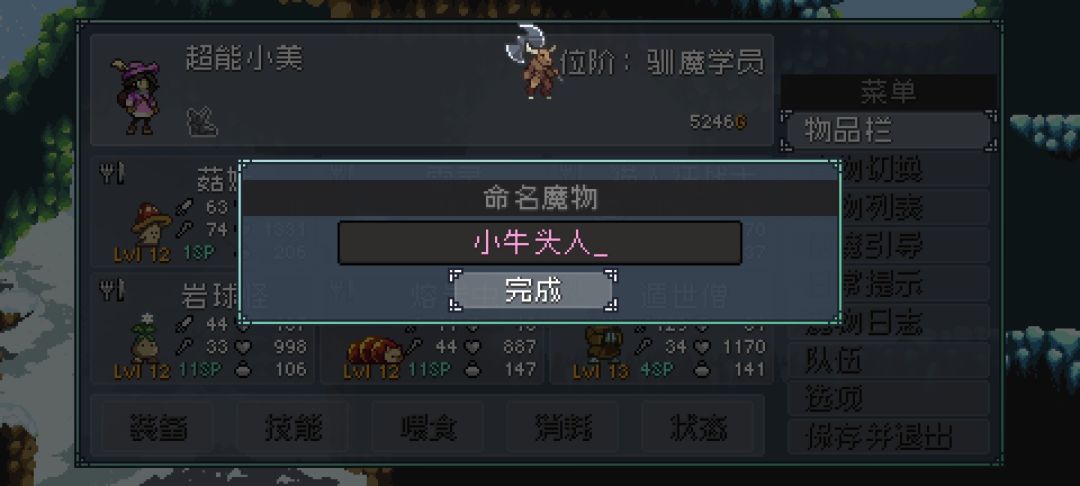Select the purple-hat keeper character sprite

coord(136,96)
